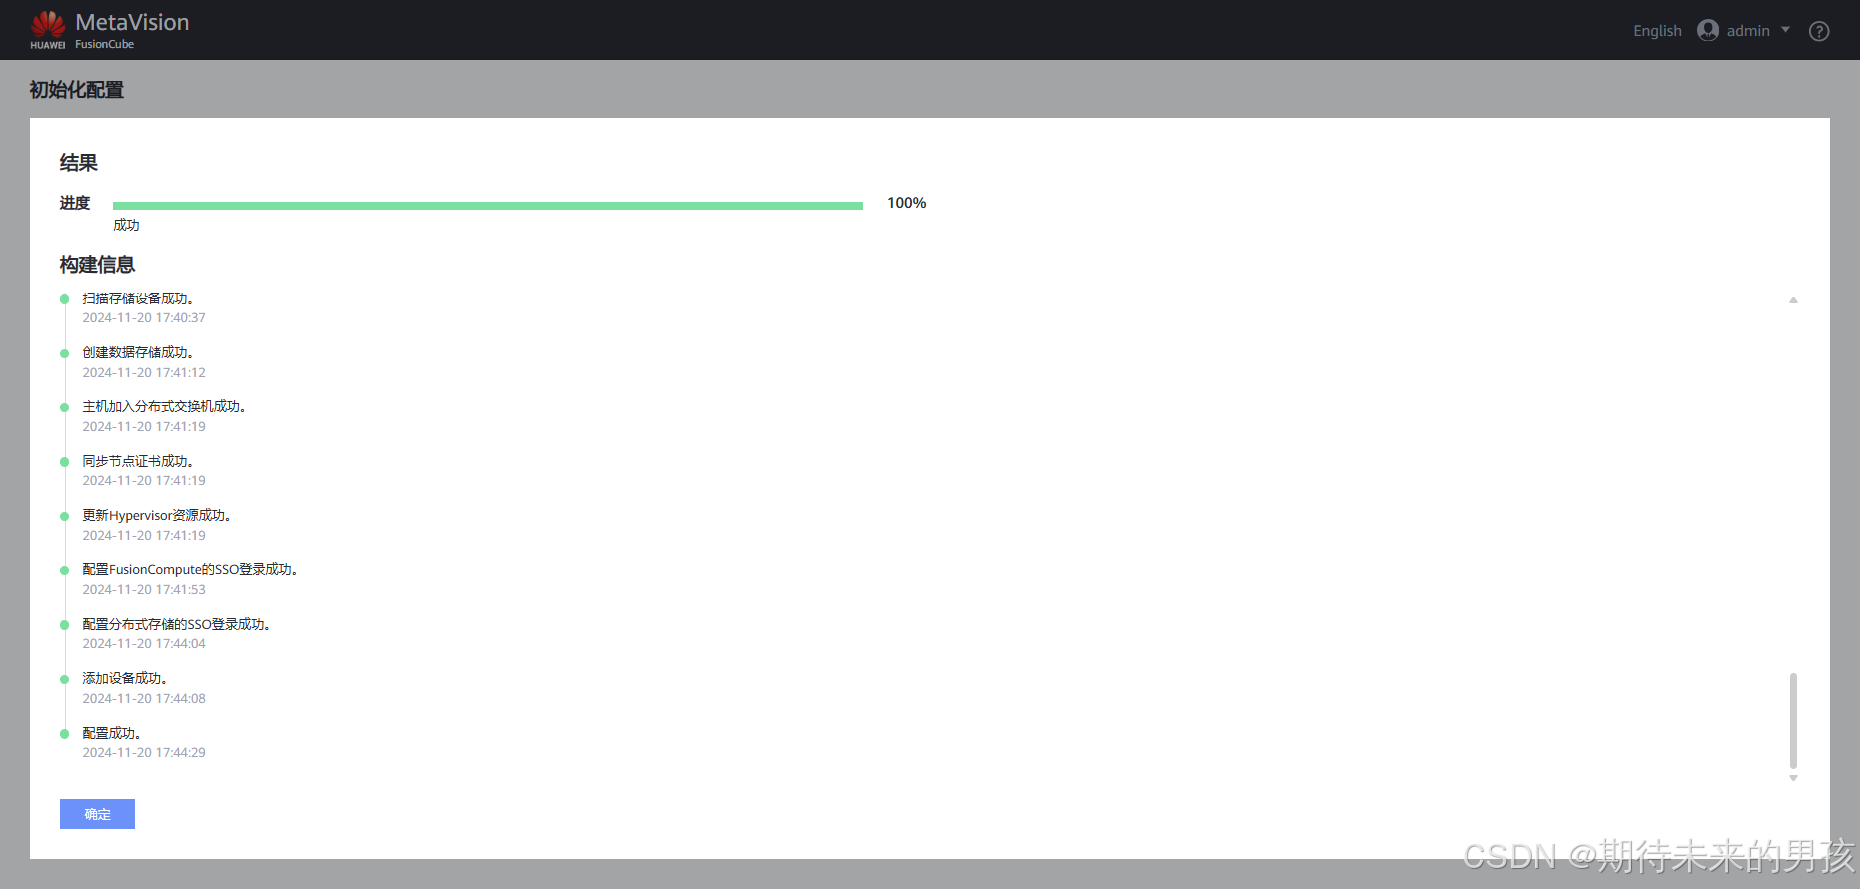Click the build log scrollbar thumb

click(1793, 721)
